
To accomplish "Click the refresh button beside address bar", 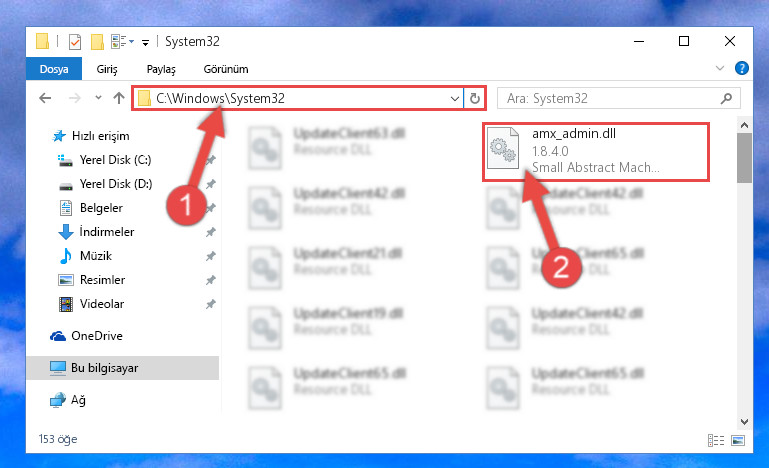I will point(474,98).
